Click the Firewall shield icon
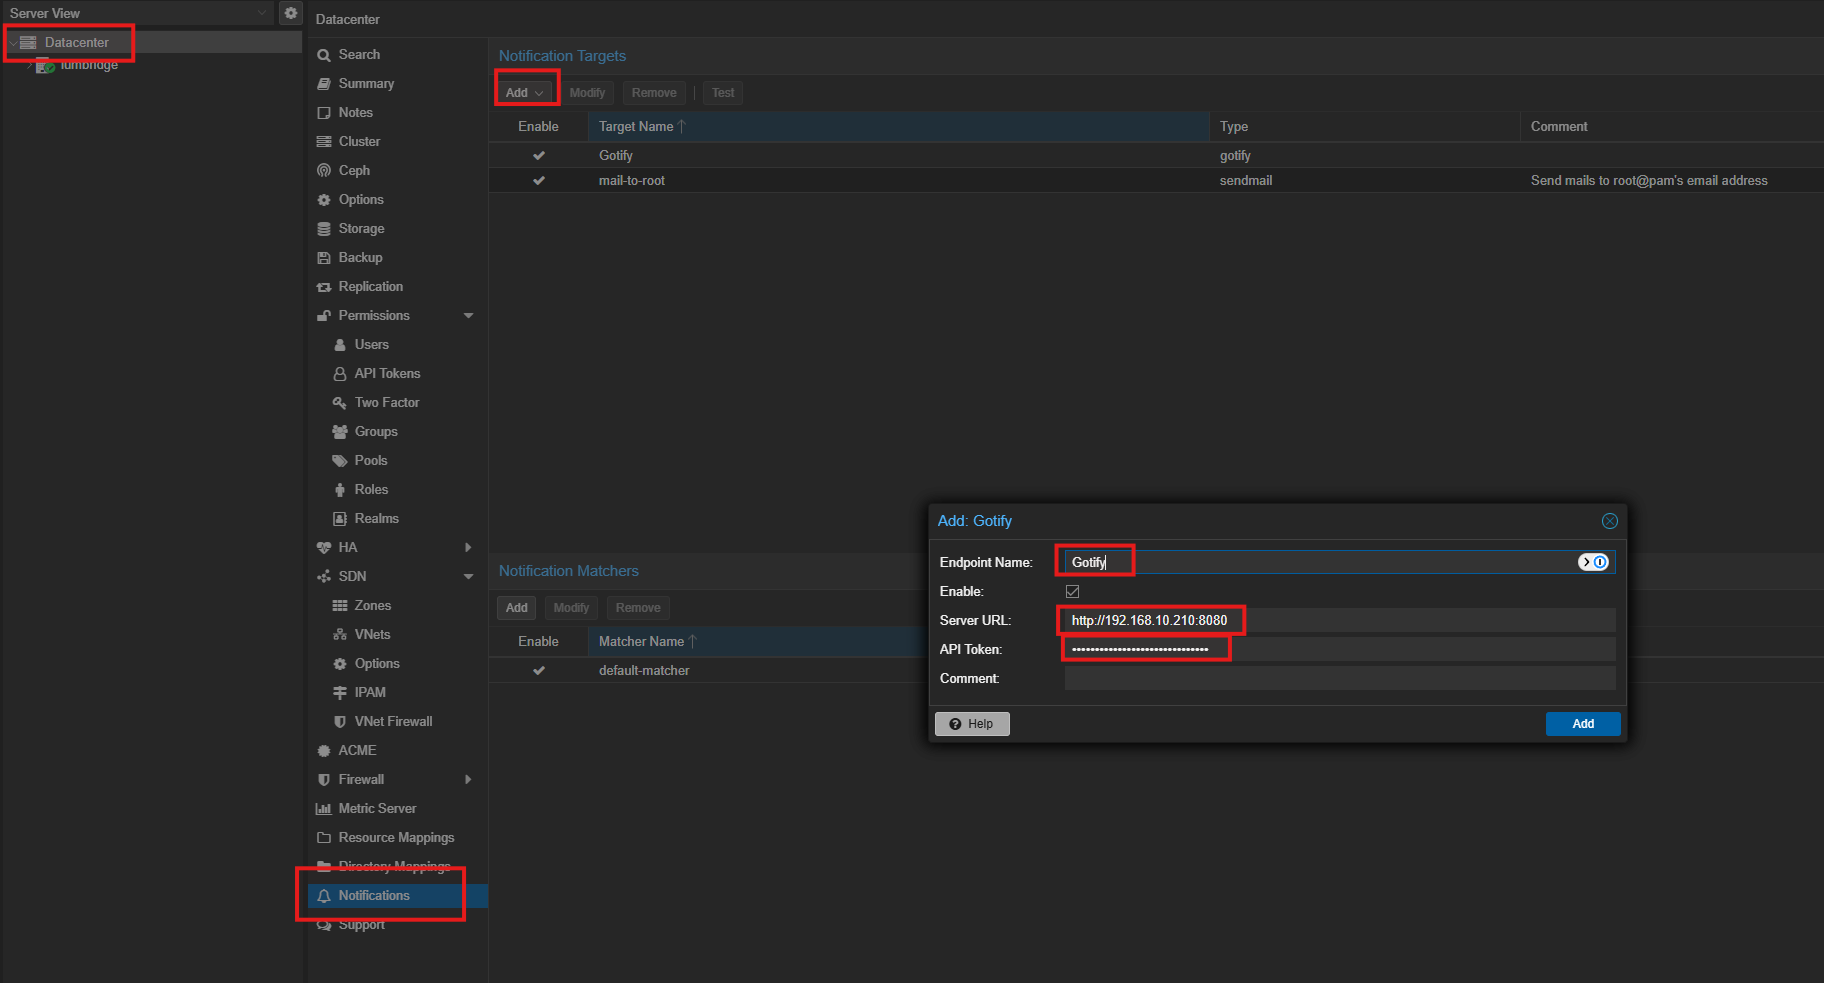This screenshot has width=1824, height=983. click(x=324, y=780)
